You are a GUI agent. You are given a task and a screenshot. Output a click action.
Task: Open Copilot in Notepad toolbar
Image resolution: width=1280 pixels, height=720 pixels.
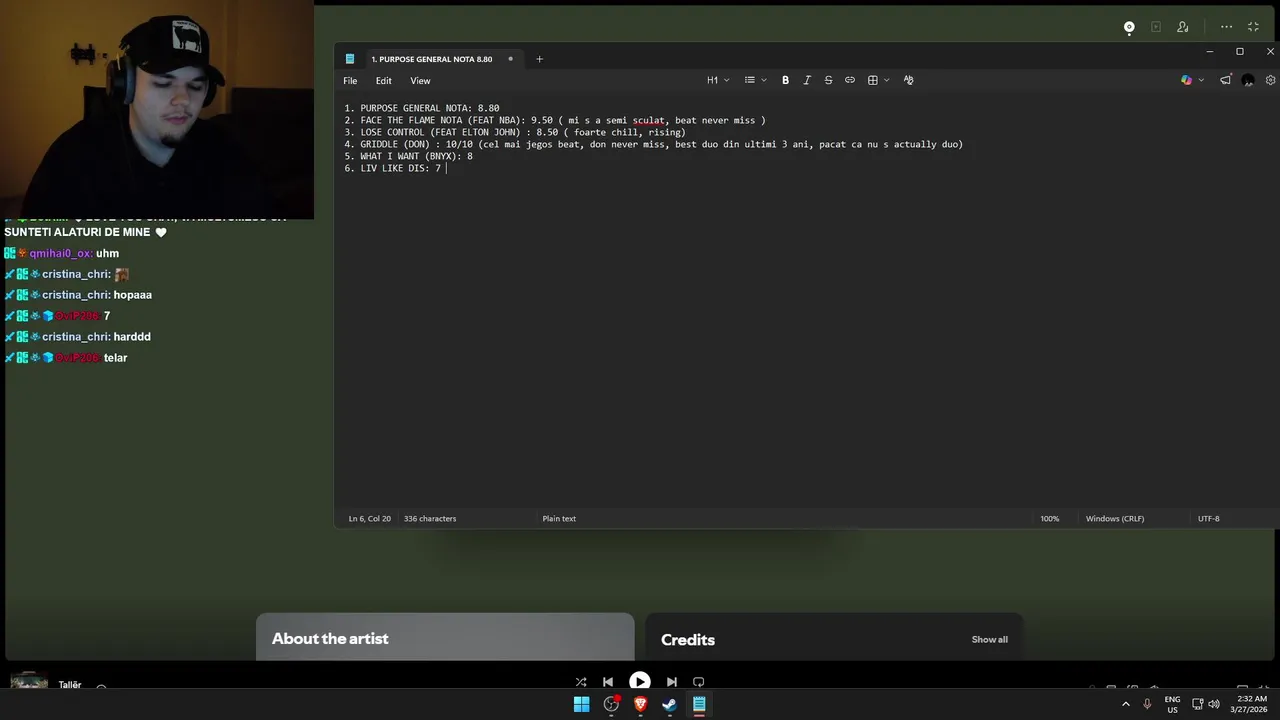1186,80
